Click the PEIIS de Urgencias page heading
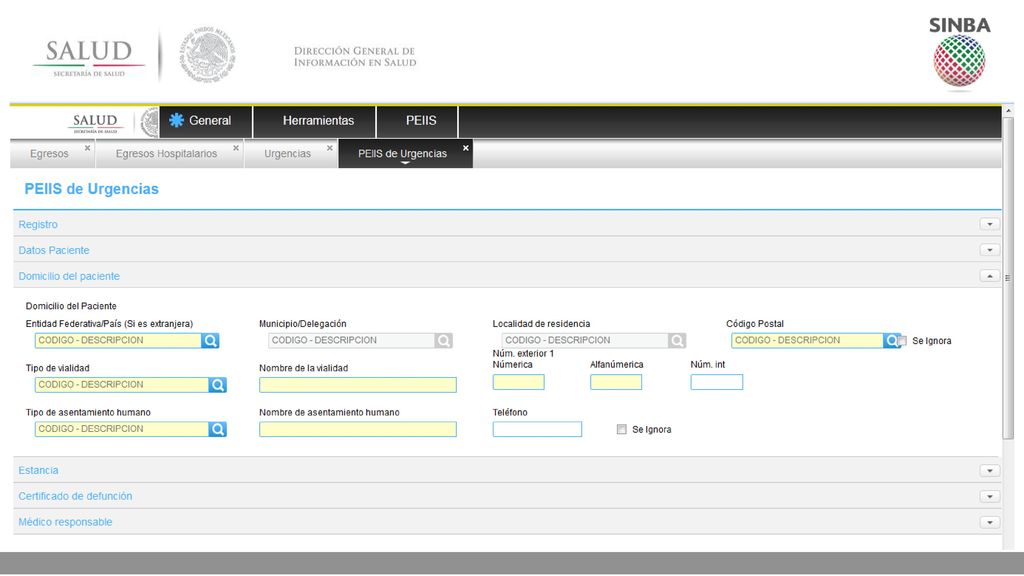 (91, 189)
